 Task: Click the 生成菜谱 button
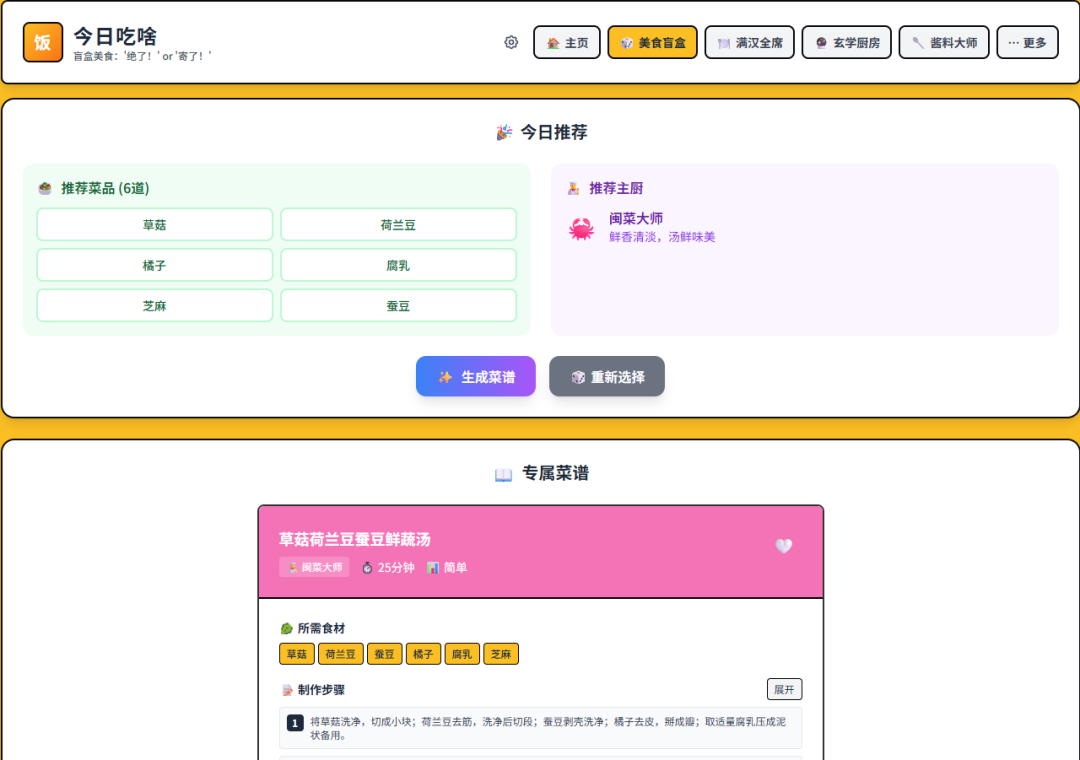tap(476, 377)
